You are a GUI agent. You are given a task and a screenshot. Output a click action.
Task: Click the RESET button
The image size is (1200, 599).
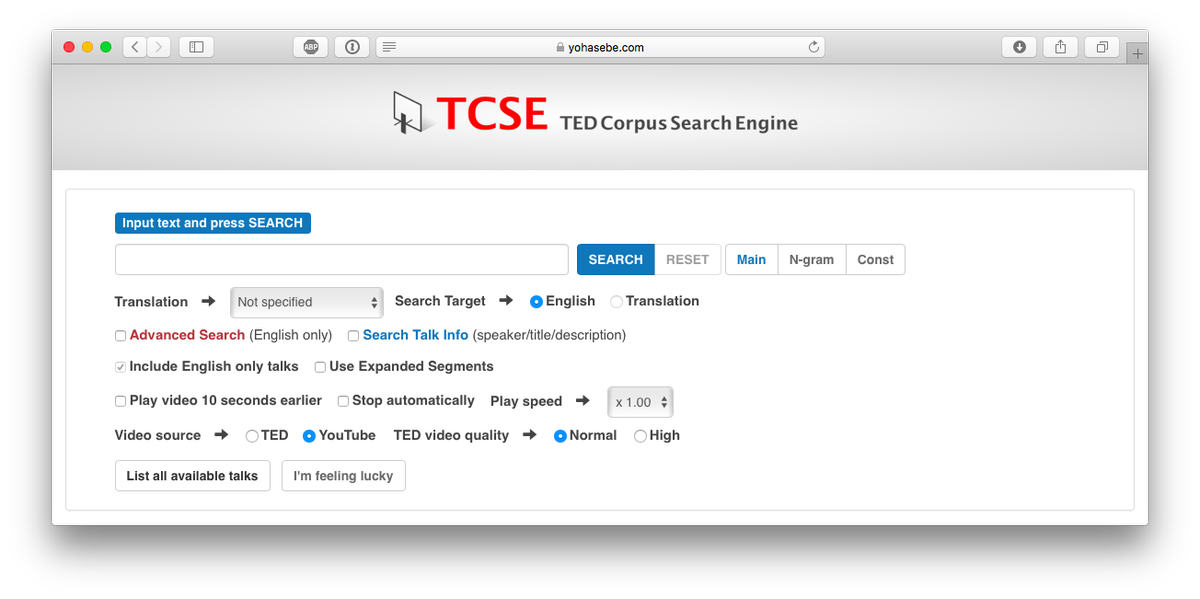tap(687, 259)
